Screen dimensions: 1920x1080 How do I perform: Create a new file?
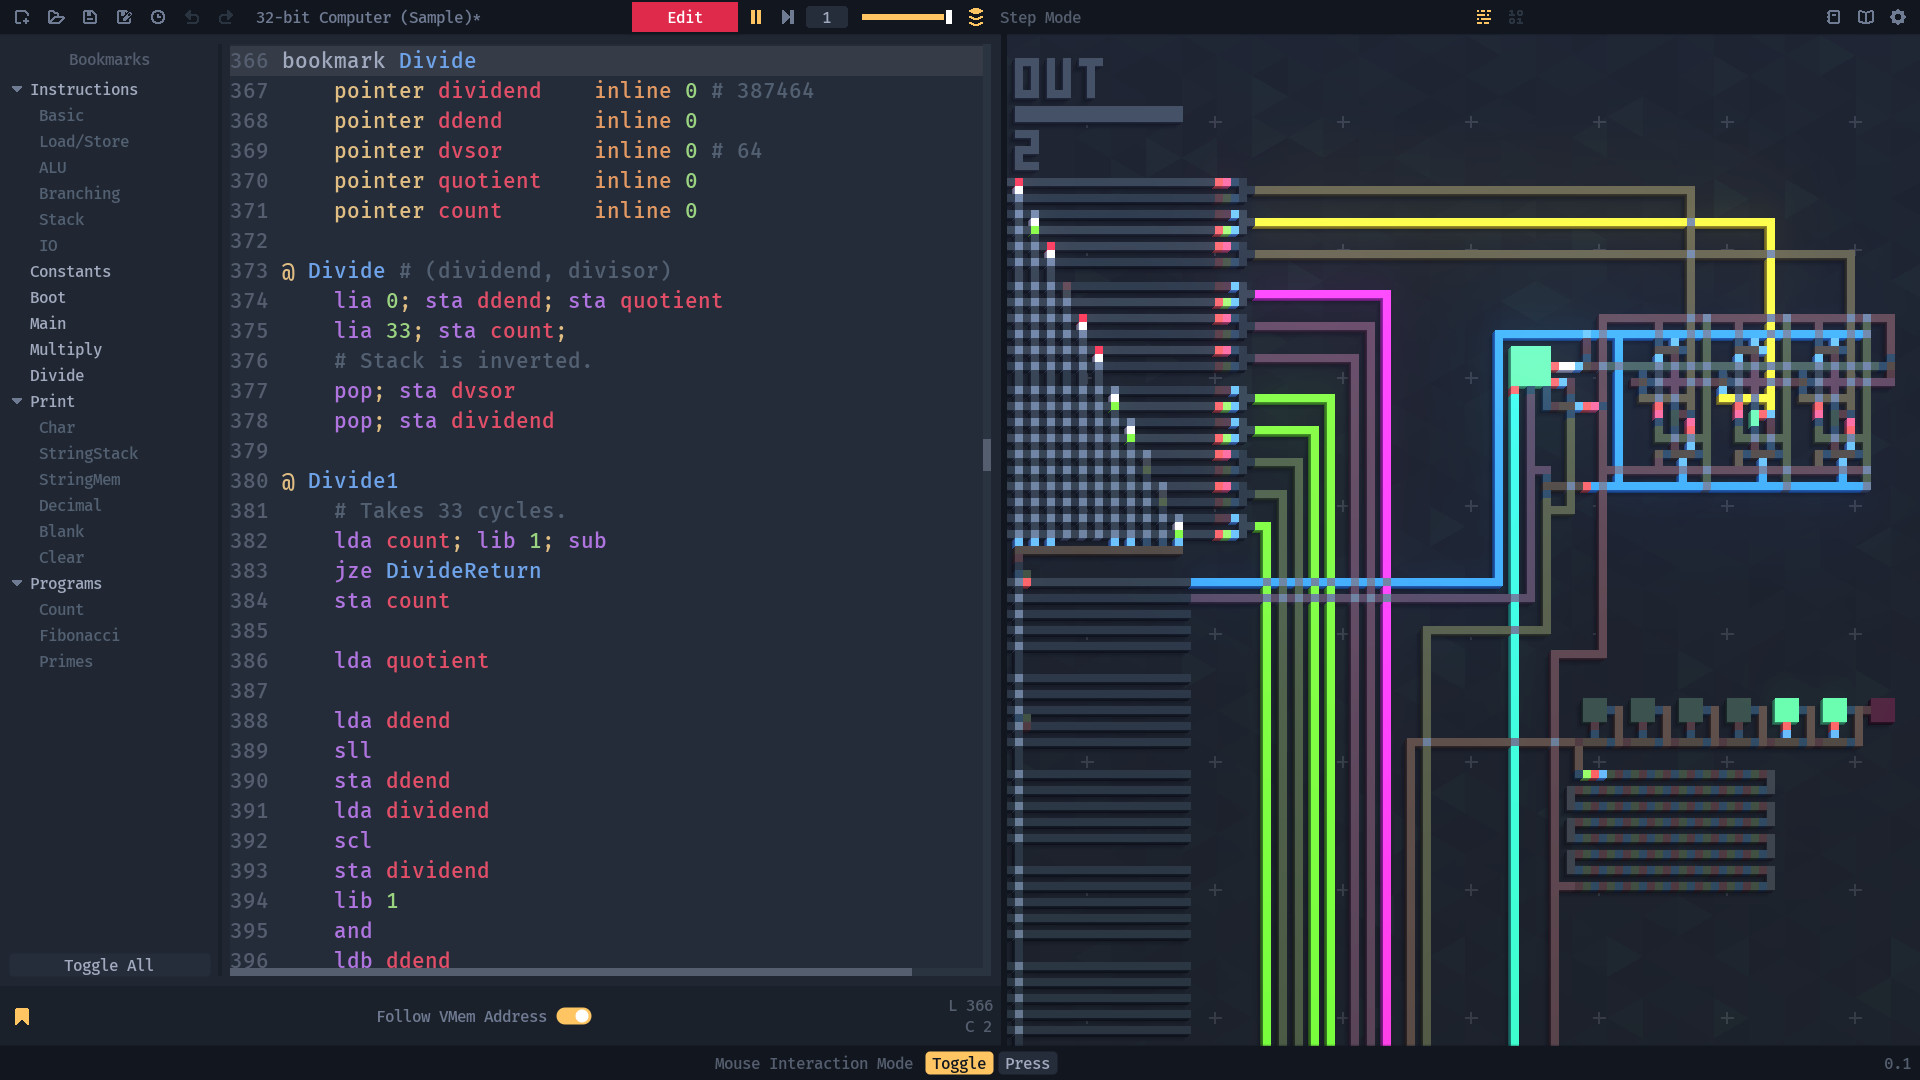click(21, 17)
